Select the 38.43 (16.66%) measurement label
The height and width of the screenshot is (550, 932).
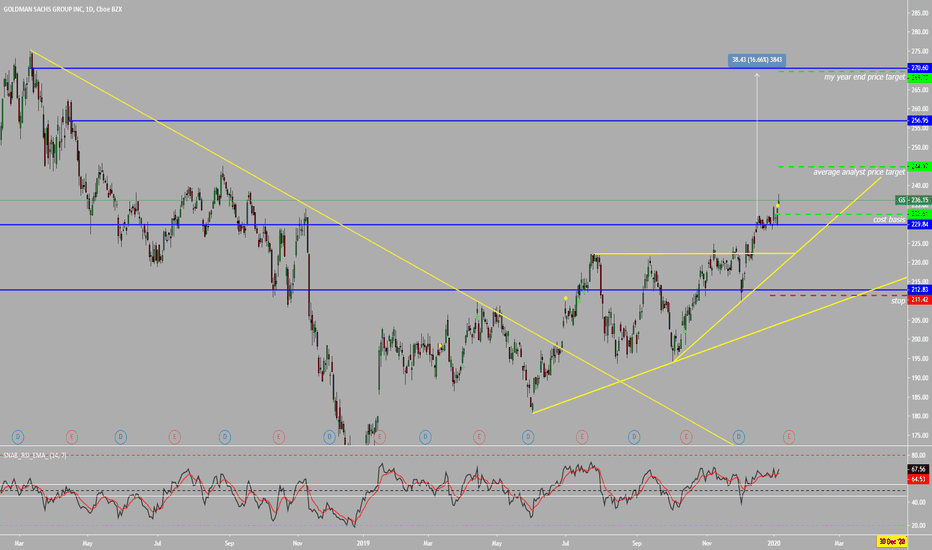point(757,60)
